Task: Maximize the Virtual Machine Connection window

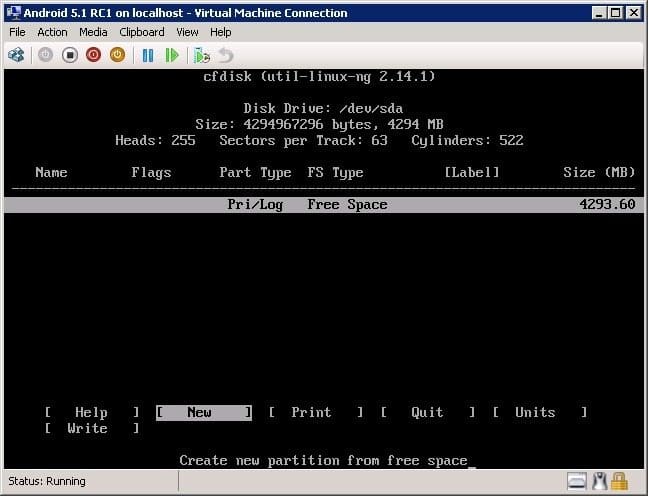Action: click(616, 13)
